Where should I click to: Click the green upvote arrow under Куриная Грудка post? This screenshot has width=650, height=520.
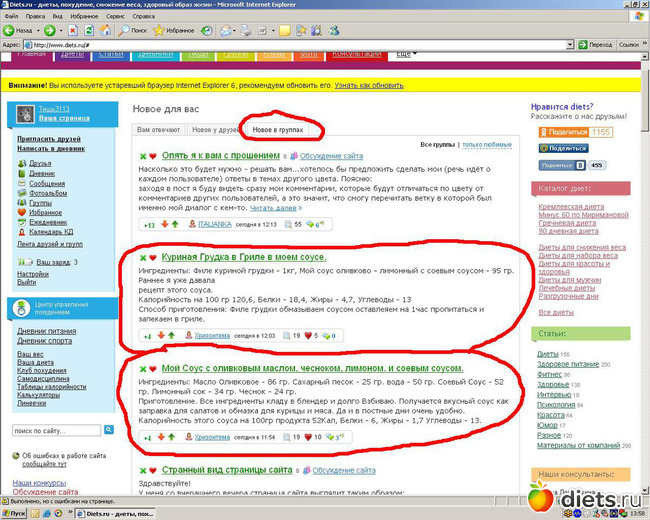173,336
